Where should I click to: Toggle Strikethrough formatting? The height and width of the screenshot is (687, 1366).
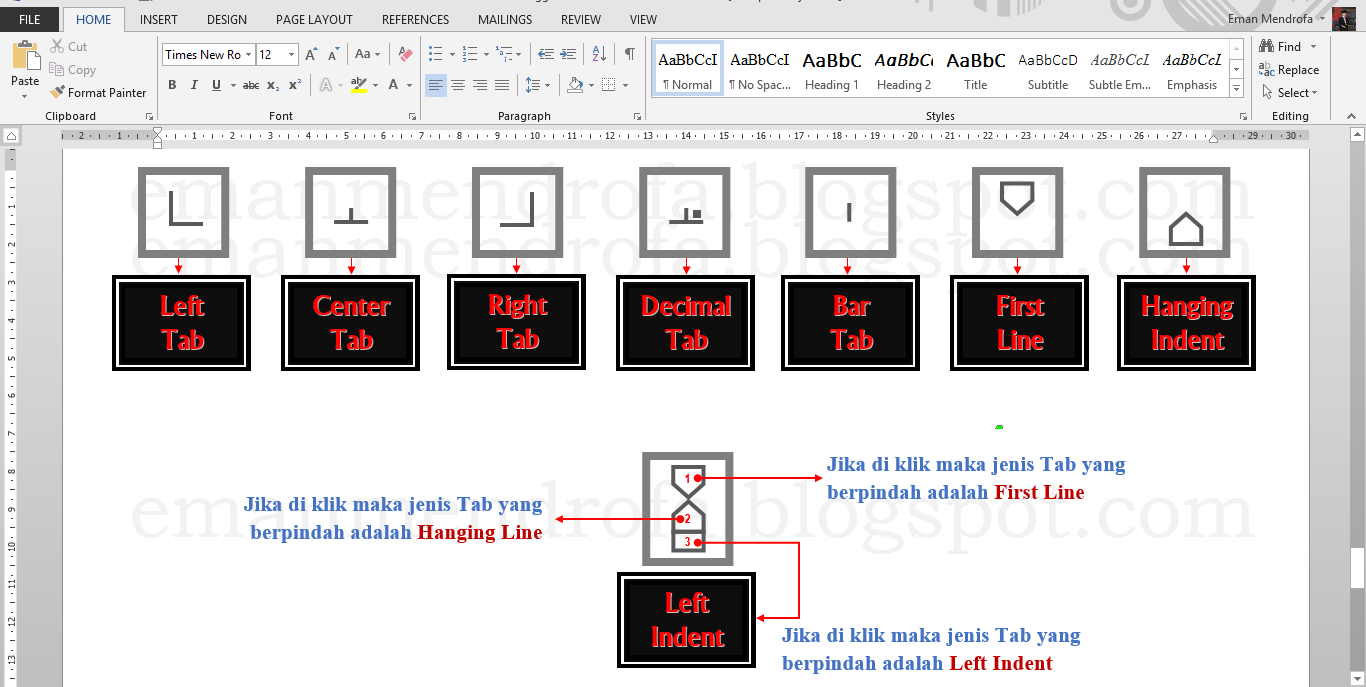251,86
